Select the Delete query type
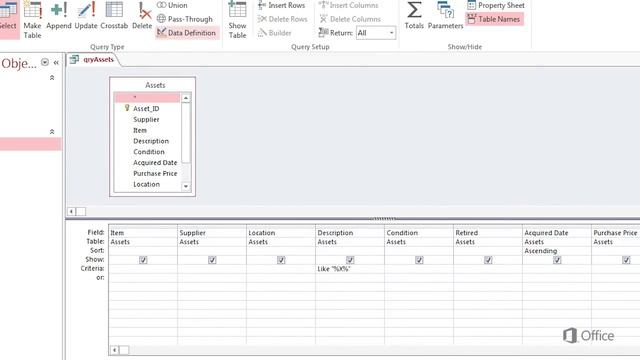640x360 pixels. [x=142, y=16]
